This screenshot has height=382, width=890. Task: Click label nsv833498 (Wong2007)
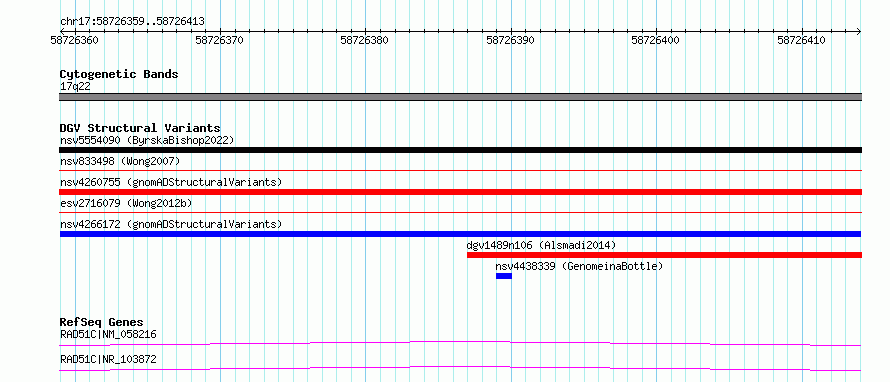[120, 161]
